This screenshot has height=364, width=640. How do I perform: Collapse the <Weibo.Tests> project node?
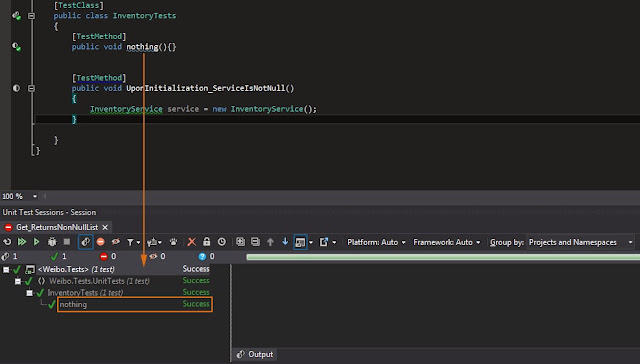click(x=6, y=269)
